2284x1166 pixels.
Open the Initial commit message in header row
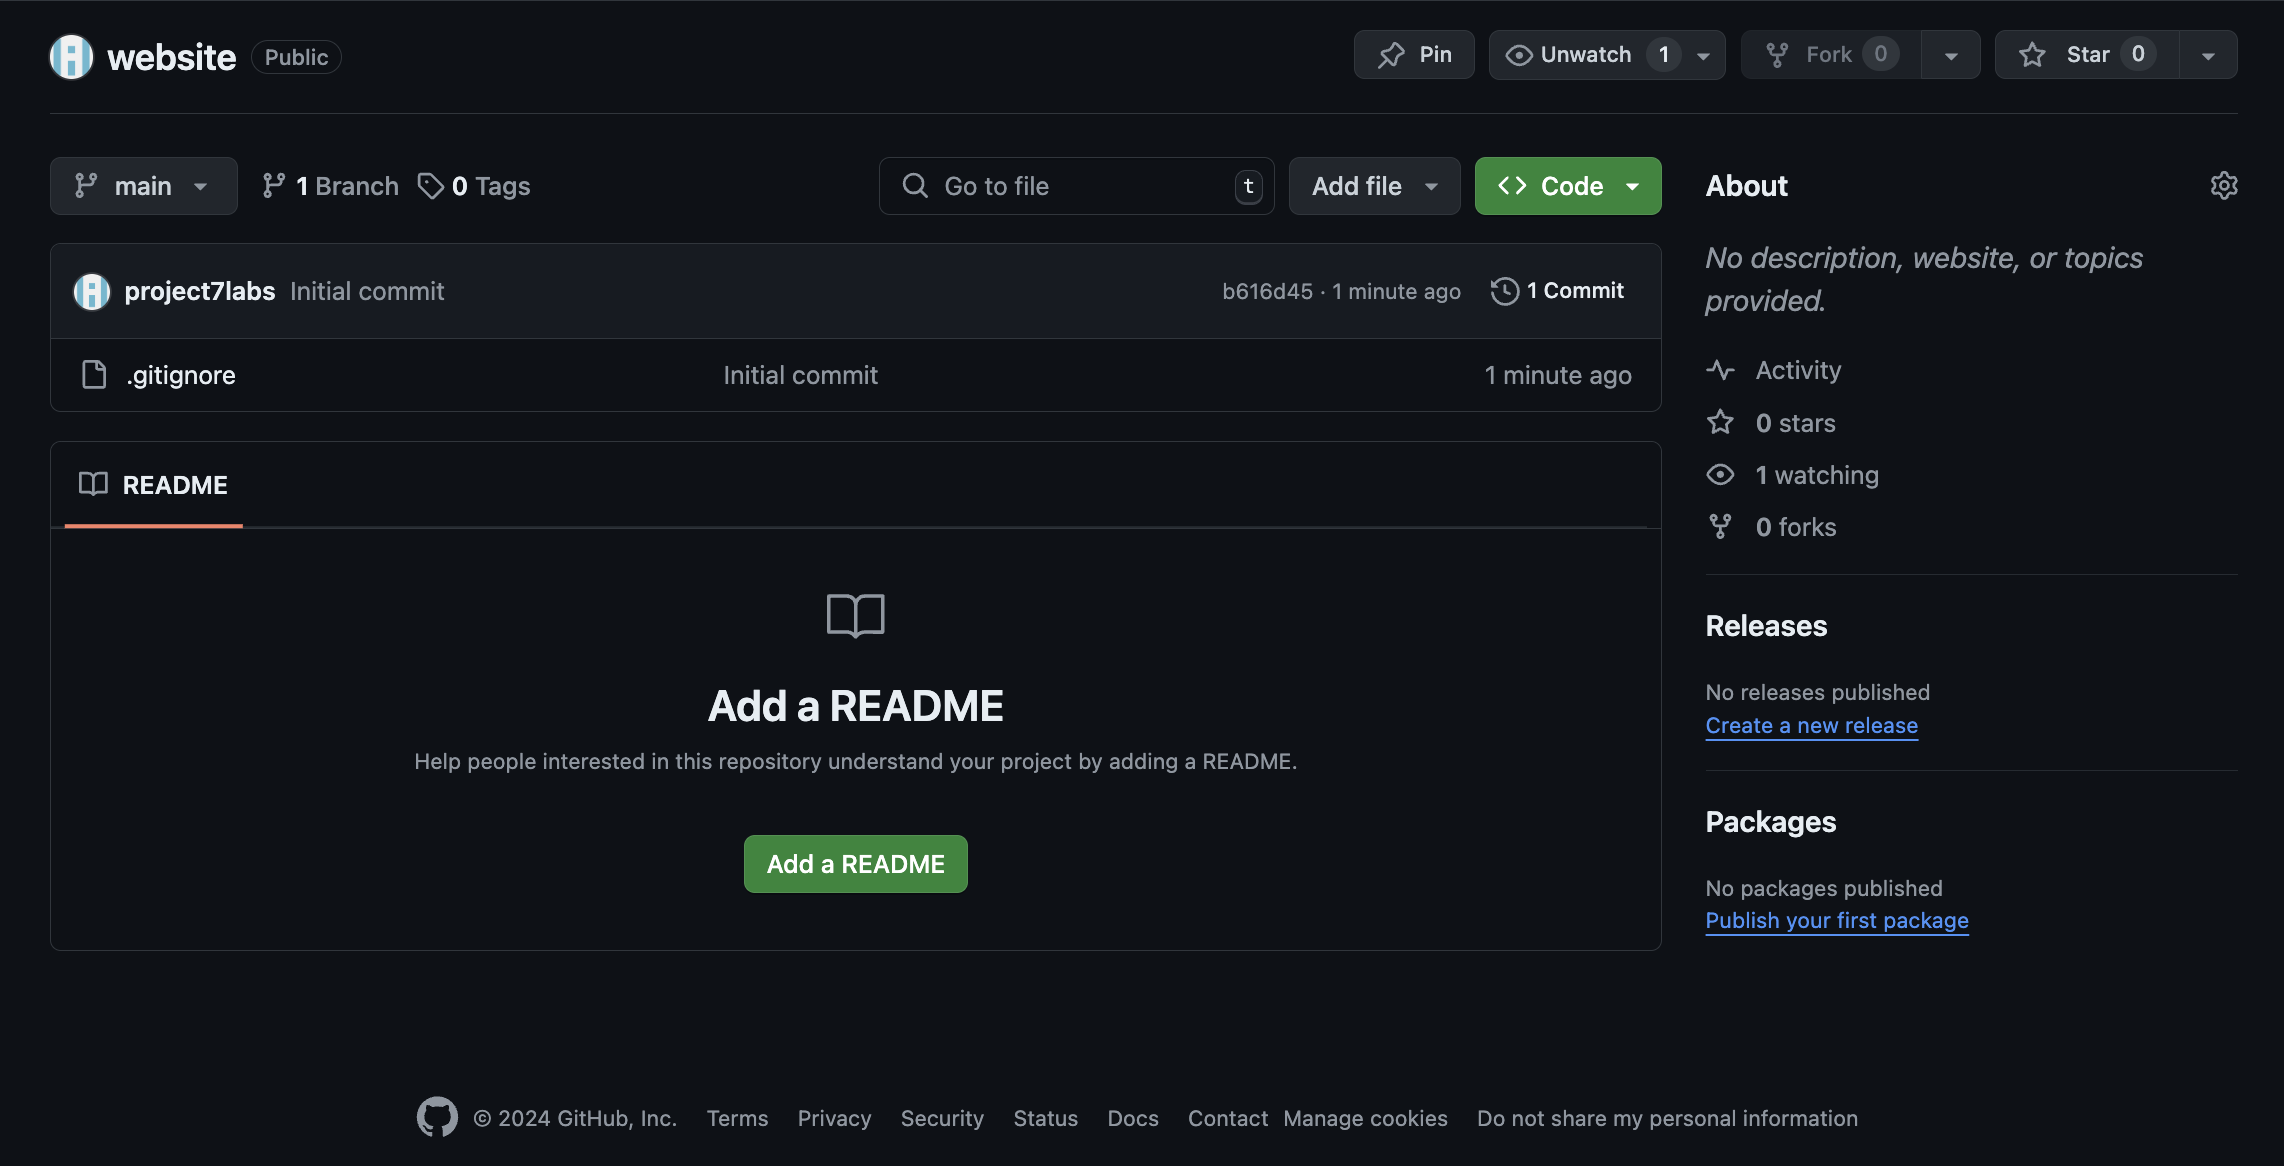pyautogui.click(x=367, y=291)
